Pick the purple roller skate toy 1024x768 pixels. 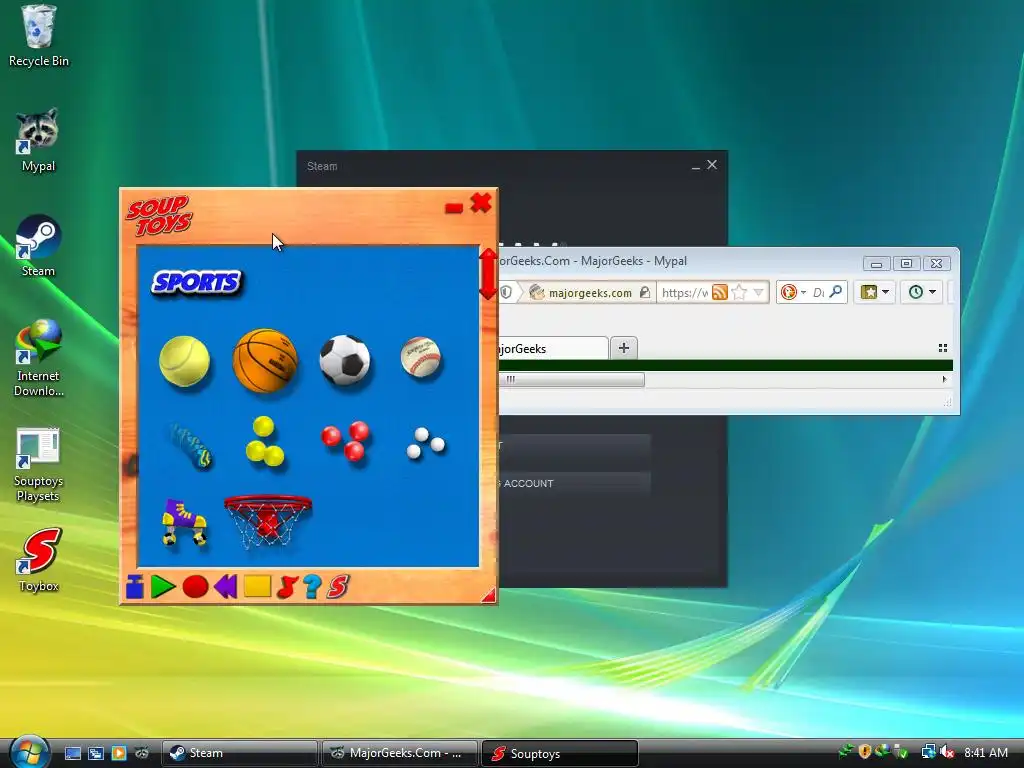pyautogui.click(x=184, y=521)
